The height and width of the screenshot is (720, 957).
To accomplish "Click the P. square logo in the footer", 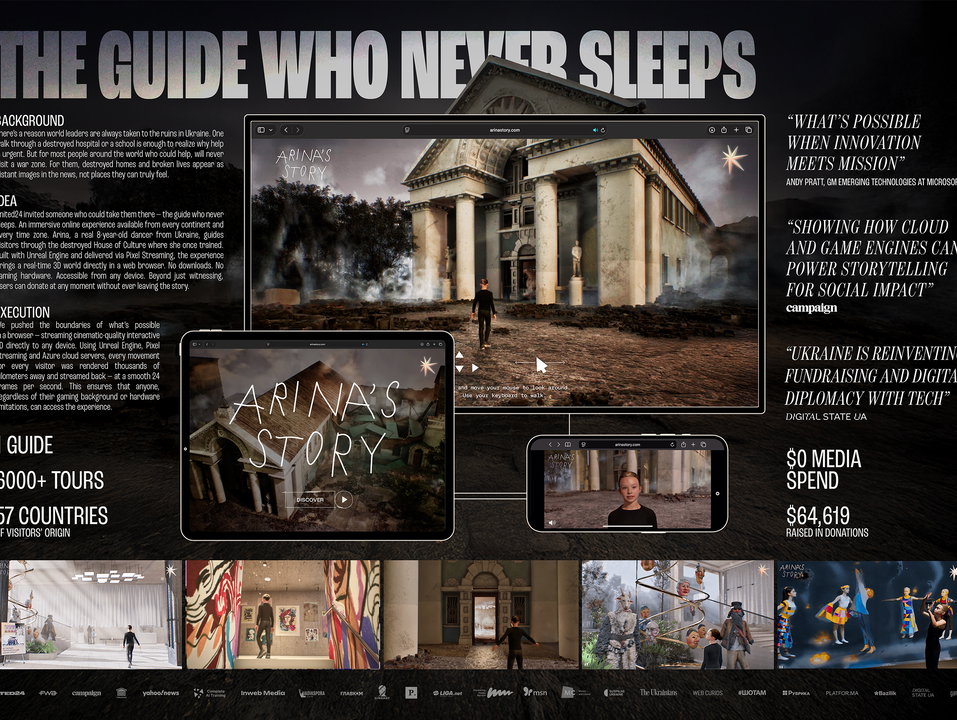I will 411,693.
